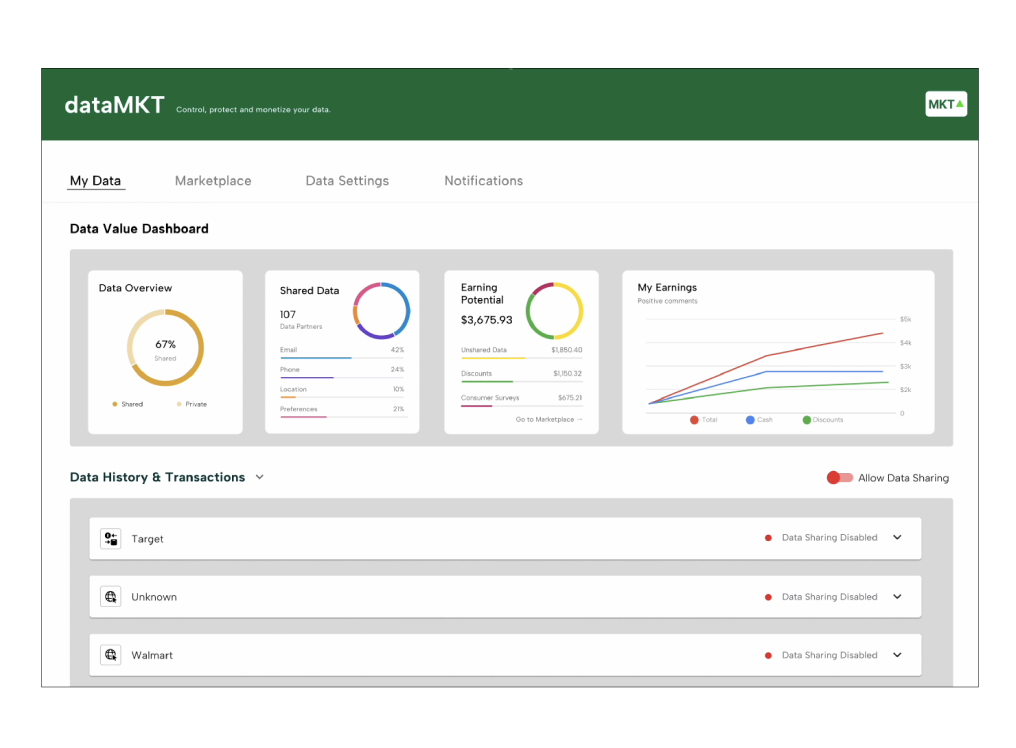Click the MKT logo badge in header
This screenshot has height=748, width=1016.
tap(945, 104)
